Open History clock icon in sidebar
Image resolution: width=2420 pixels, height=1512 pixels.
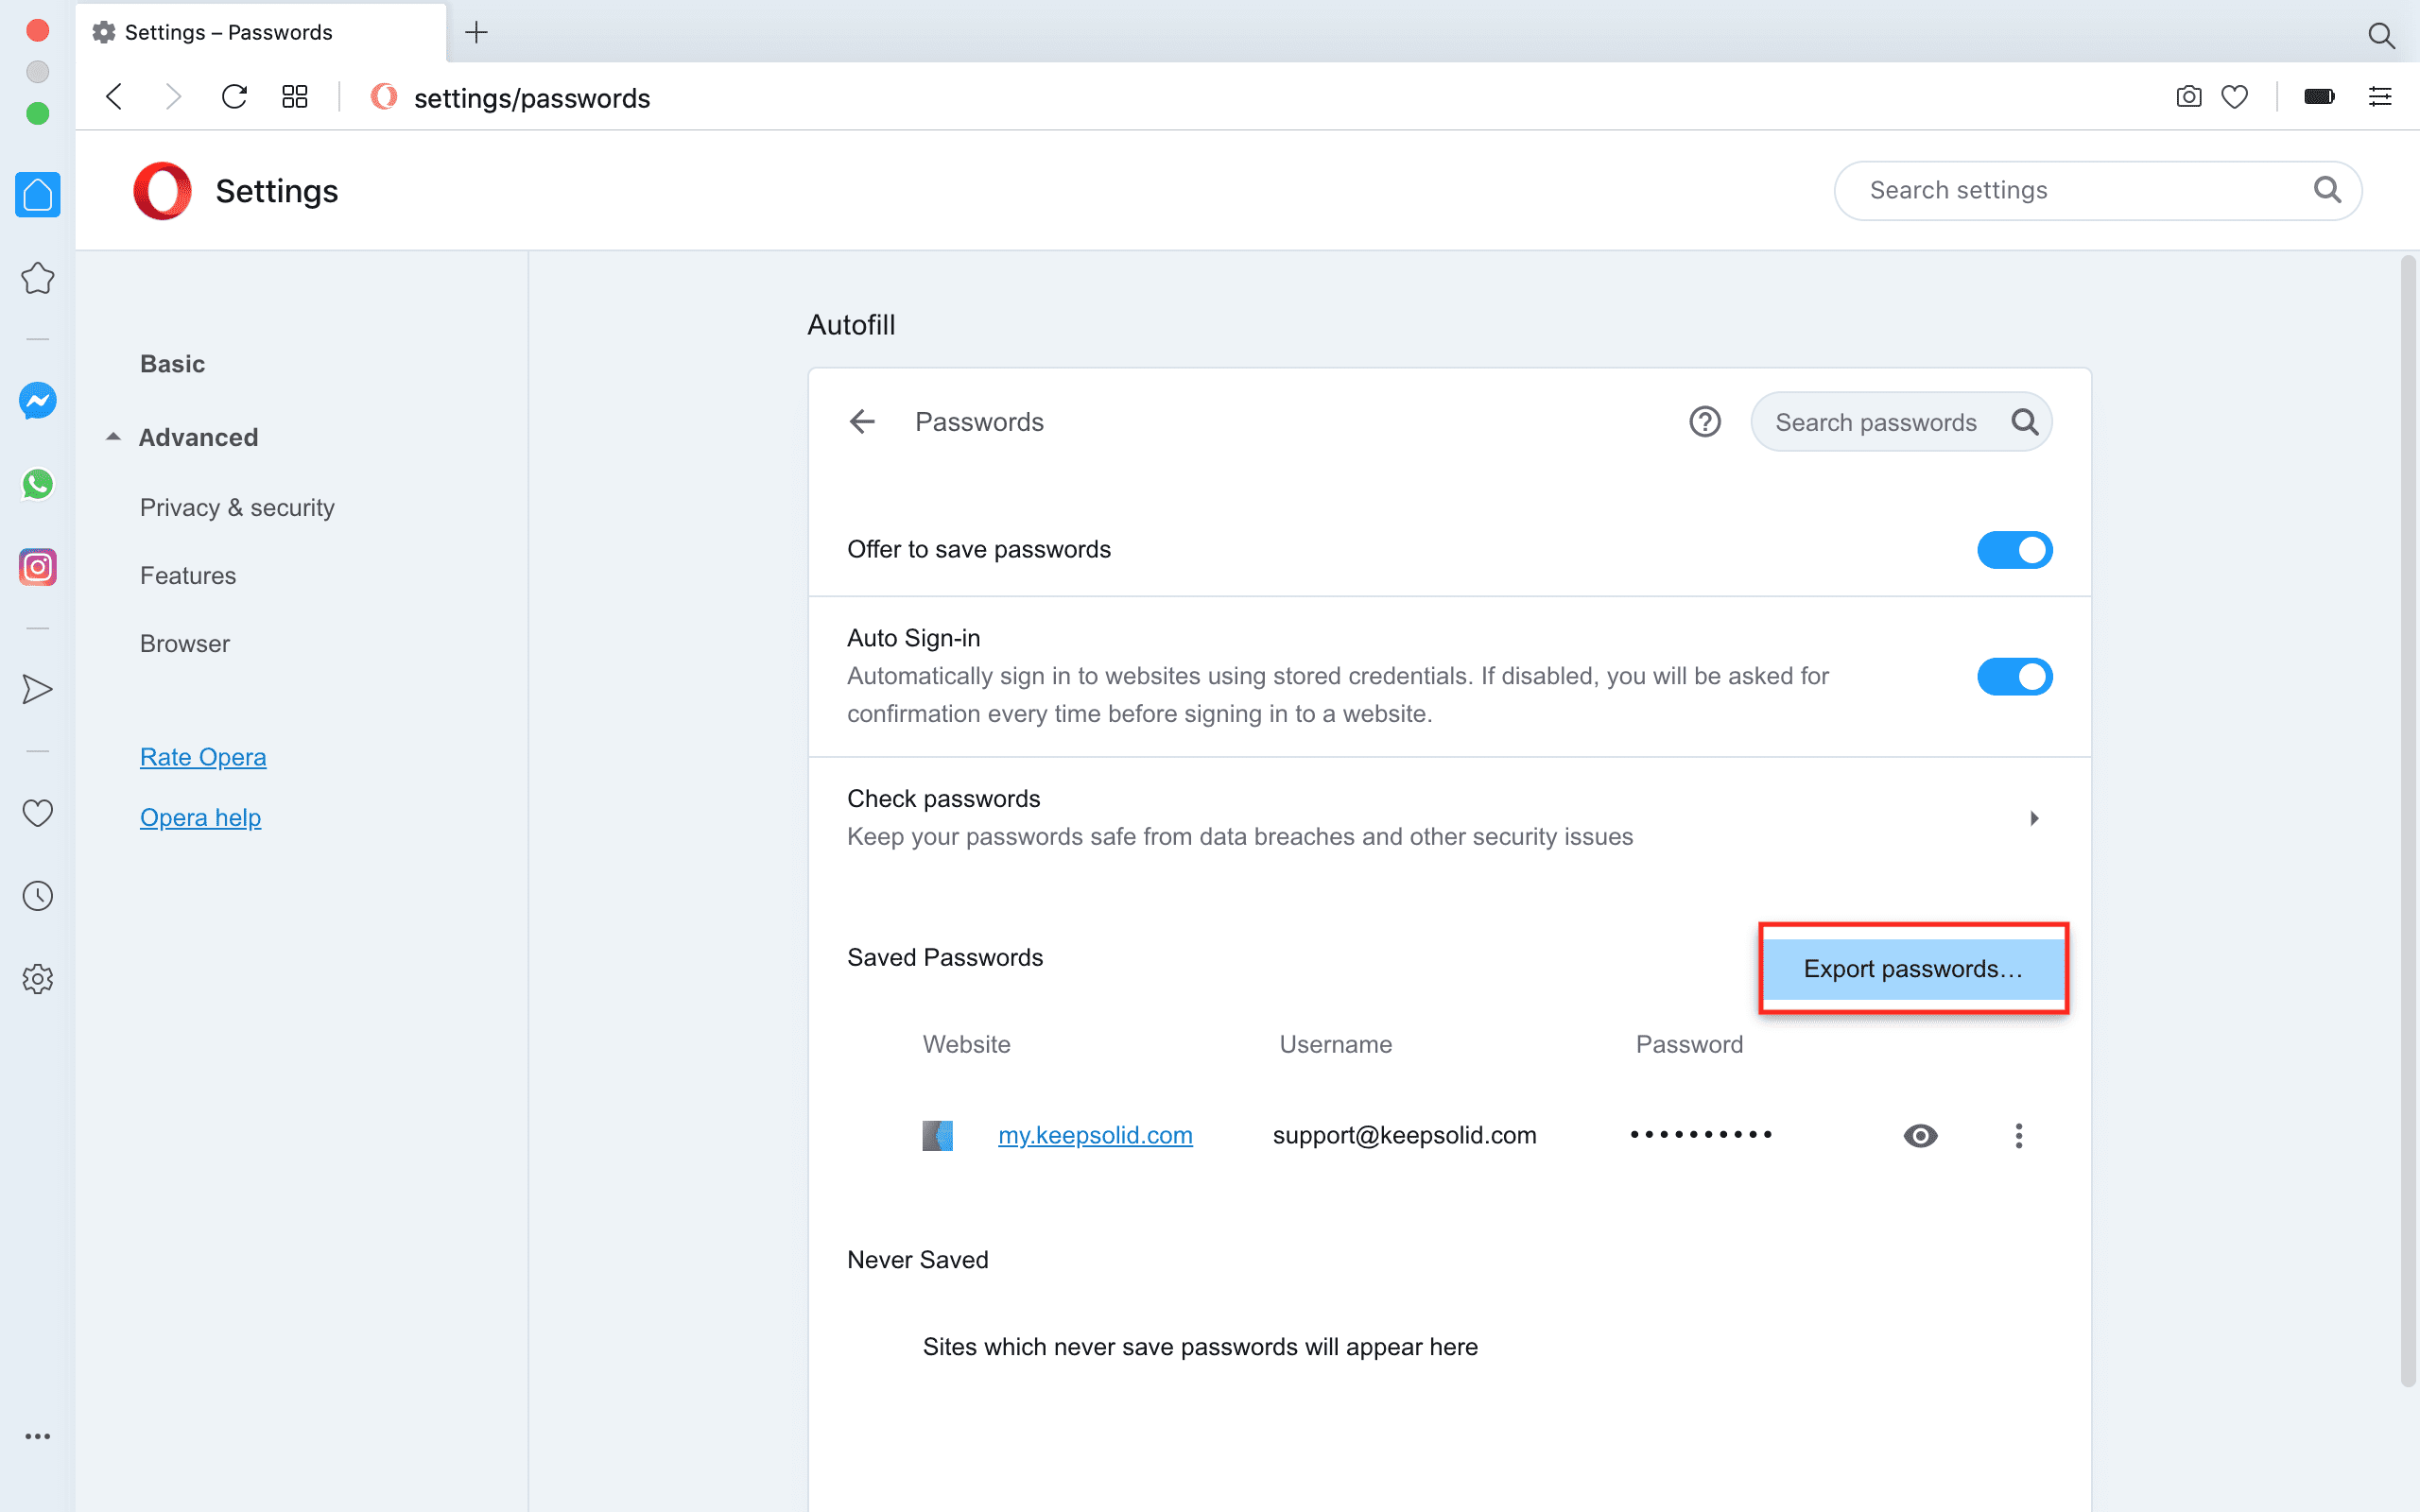tap(37, 896)
